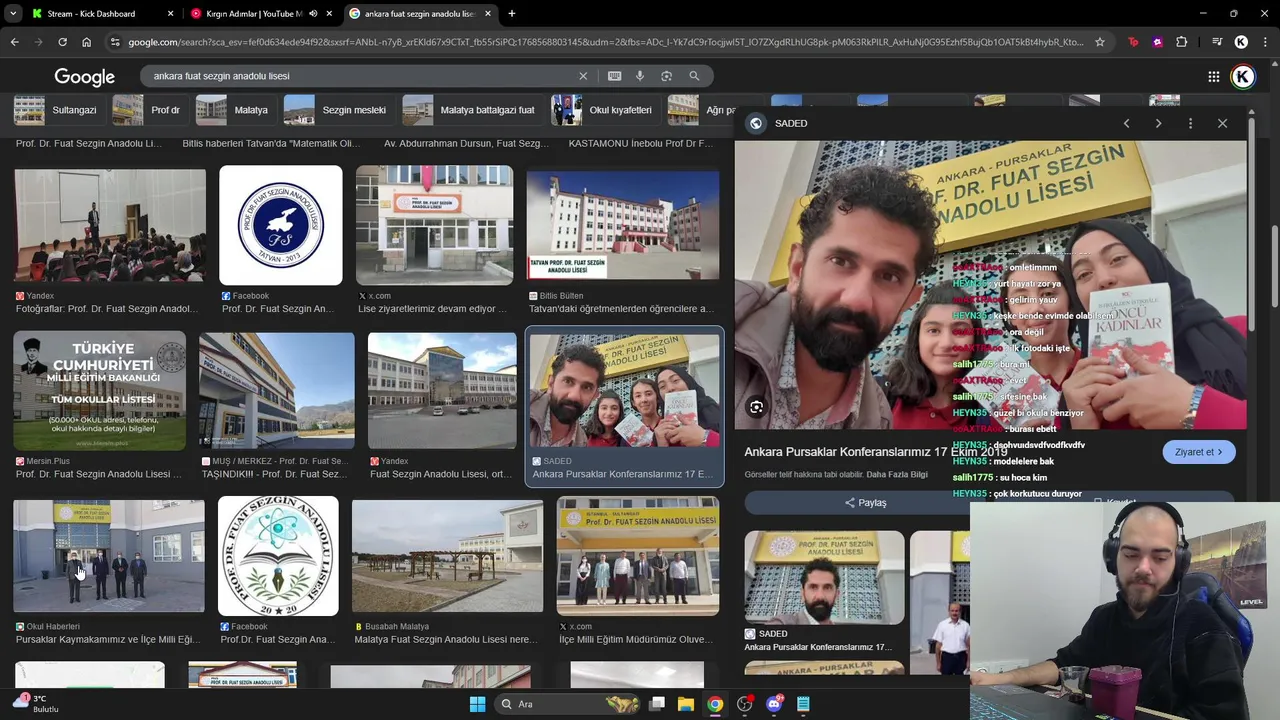Bookmark this page with the star
1280x720 pixels.
pyautogui.click(x=1100, y=42)
